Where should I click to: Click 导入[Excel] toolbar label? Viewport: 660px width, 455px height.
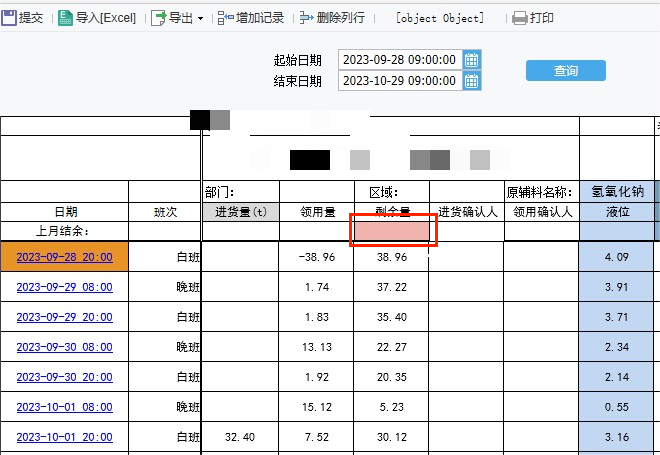point(106,18)
